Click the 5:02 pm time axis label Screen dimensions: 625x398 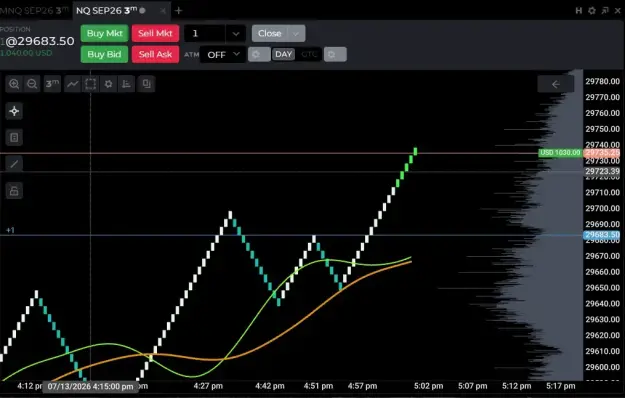[x=428, y=386]
